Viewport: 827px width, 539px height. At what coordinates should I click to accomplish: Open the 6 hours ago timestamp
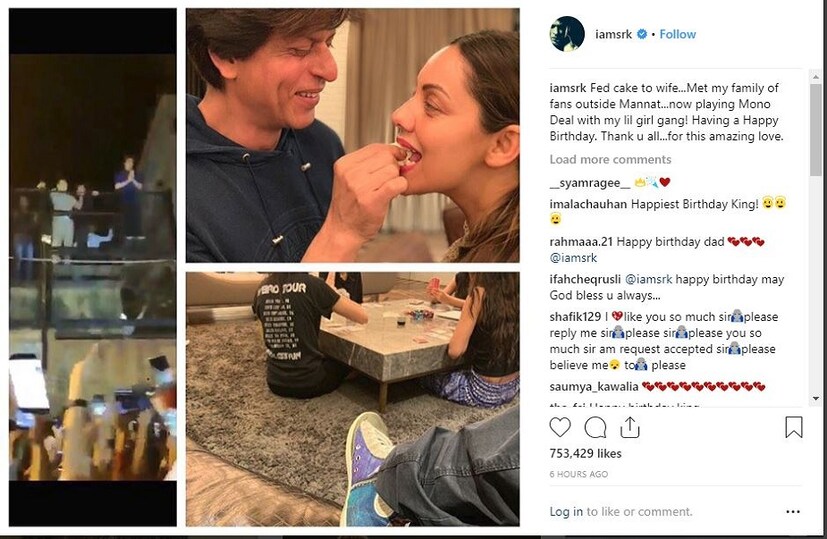578,474
